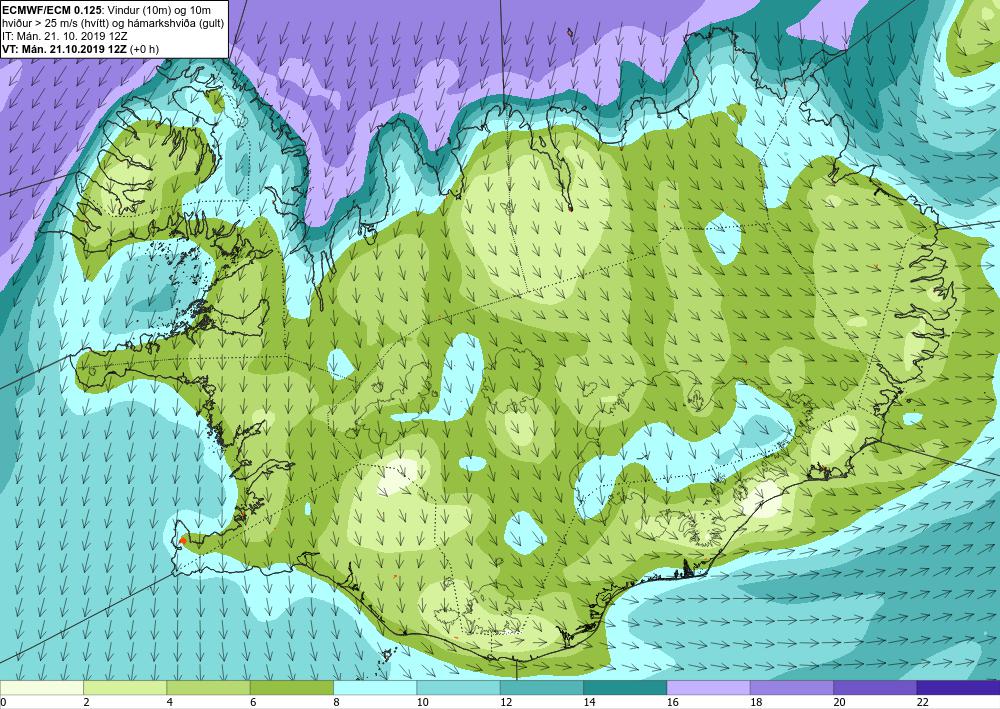The image size is (1000, 709).
Task: Pick the dark indigo above-22 m/s legend swatch
Action: coord(959,688)
